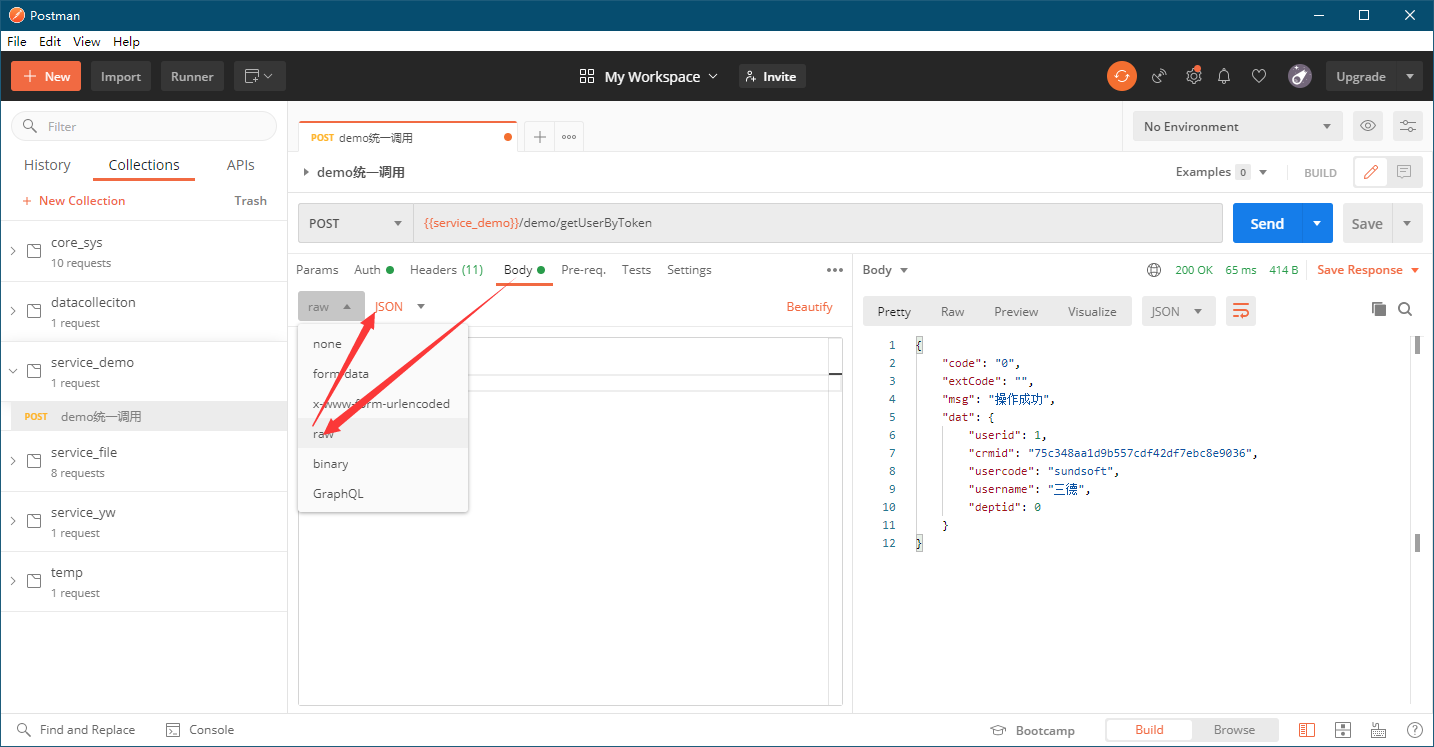Click the status bar layout grid icon

click(x=1343, y=730)
